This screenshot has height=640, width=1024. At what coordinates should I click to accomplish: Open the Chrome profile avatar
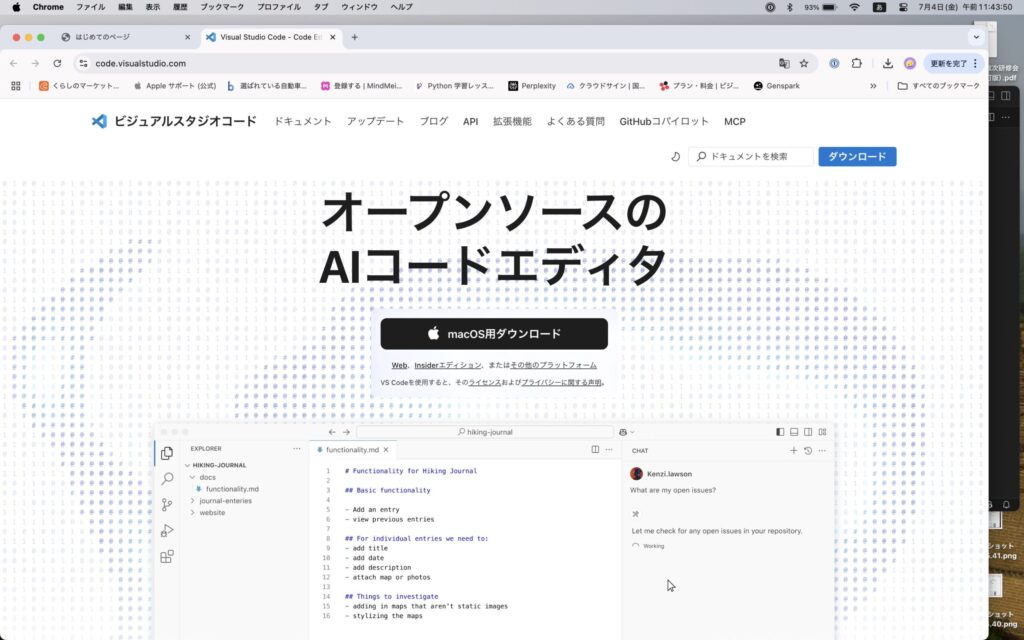[x=910, y=63]
